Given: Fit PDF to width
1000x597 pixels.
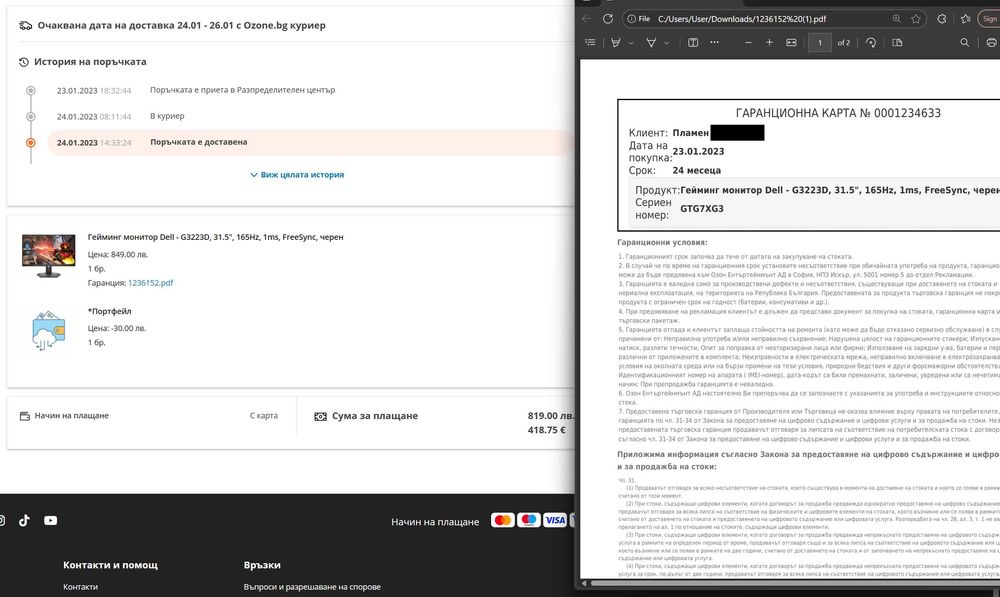Looking at the screenshot, I should pos(791,42).
